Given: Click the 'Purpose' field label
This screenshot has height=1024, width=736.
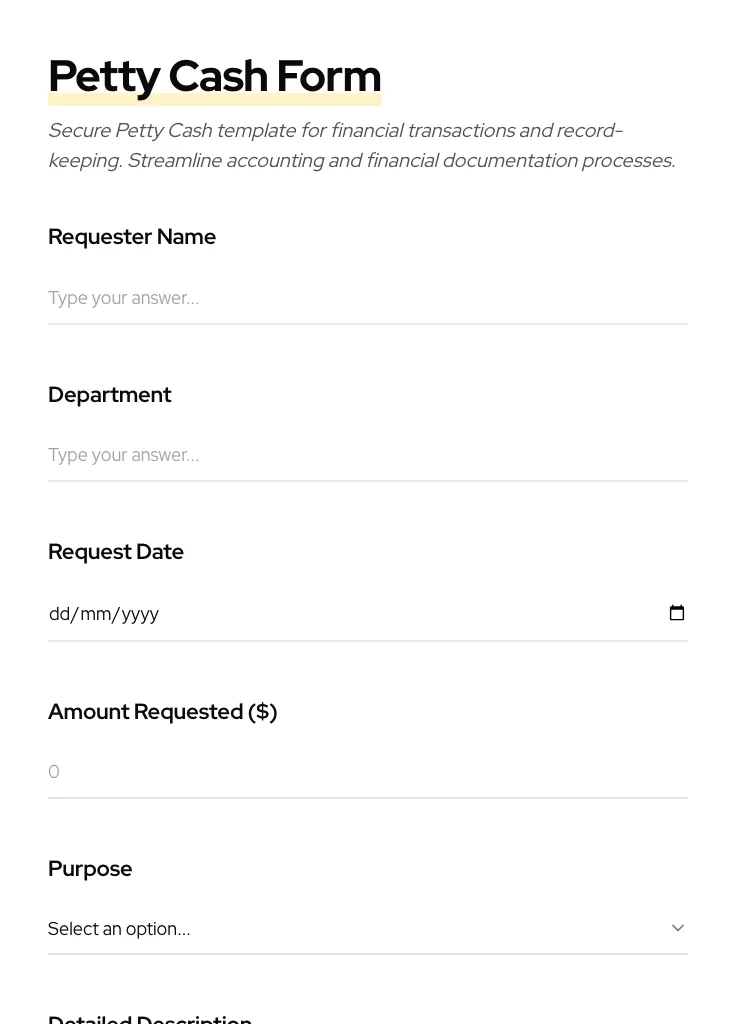Looking at the screenshot, I should tap(90, 869).
